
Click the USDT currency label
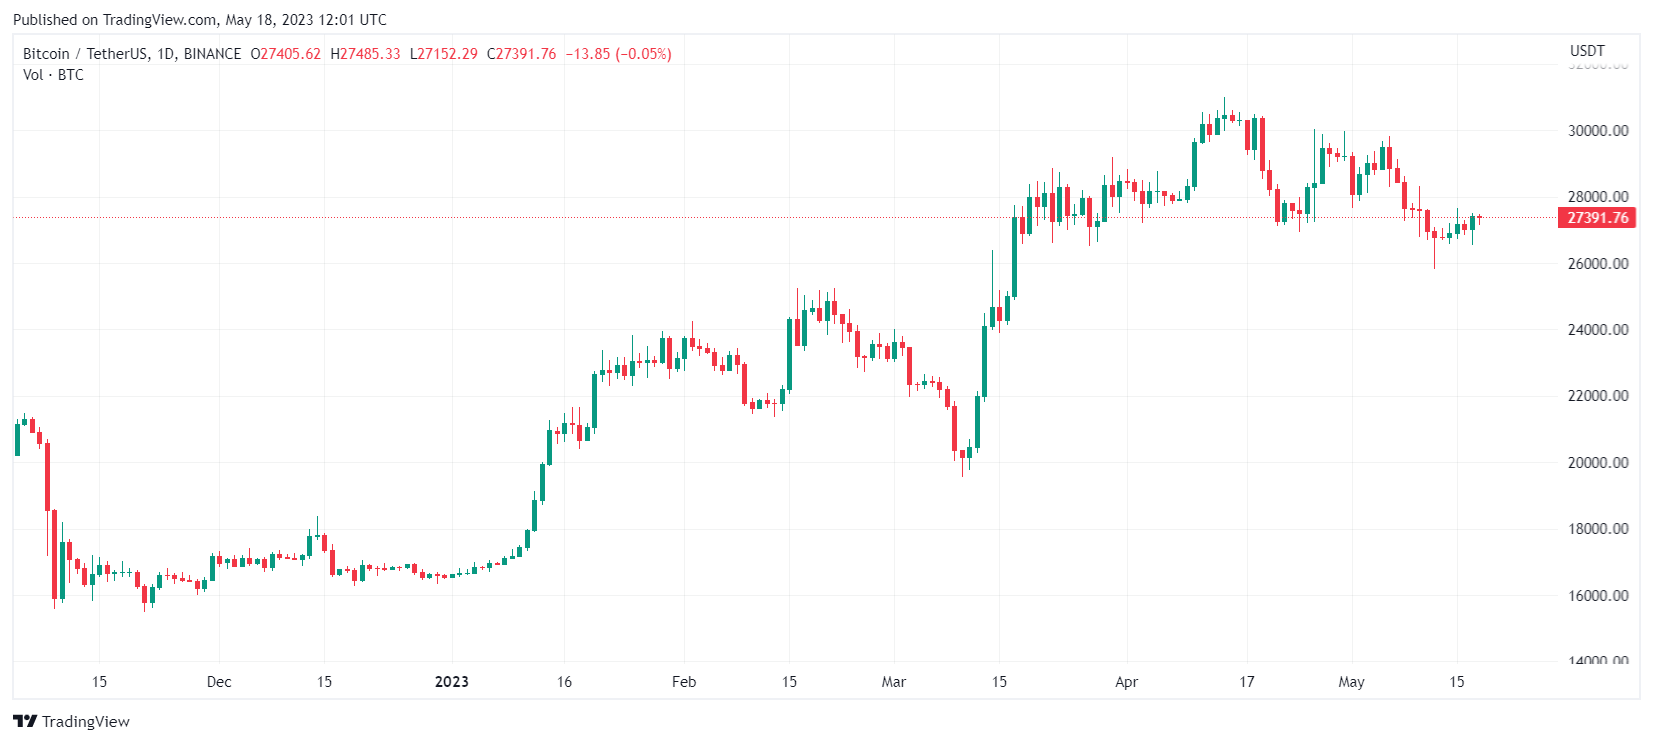click(x=1587, y=51)
